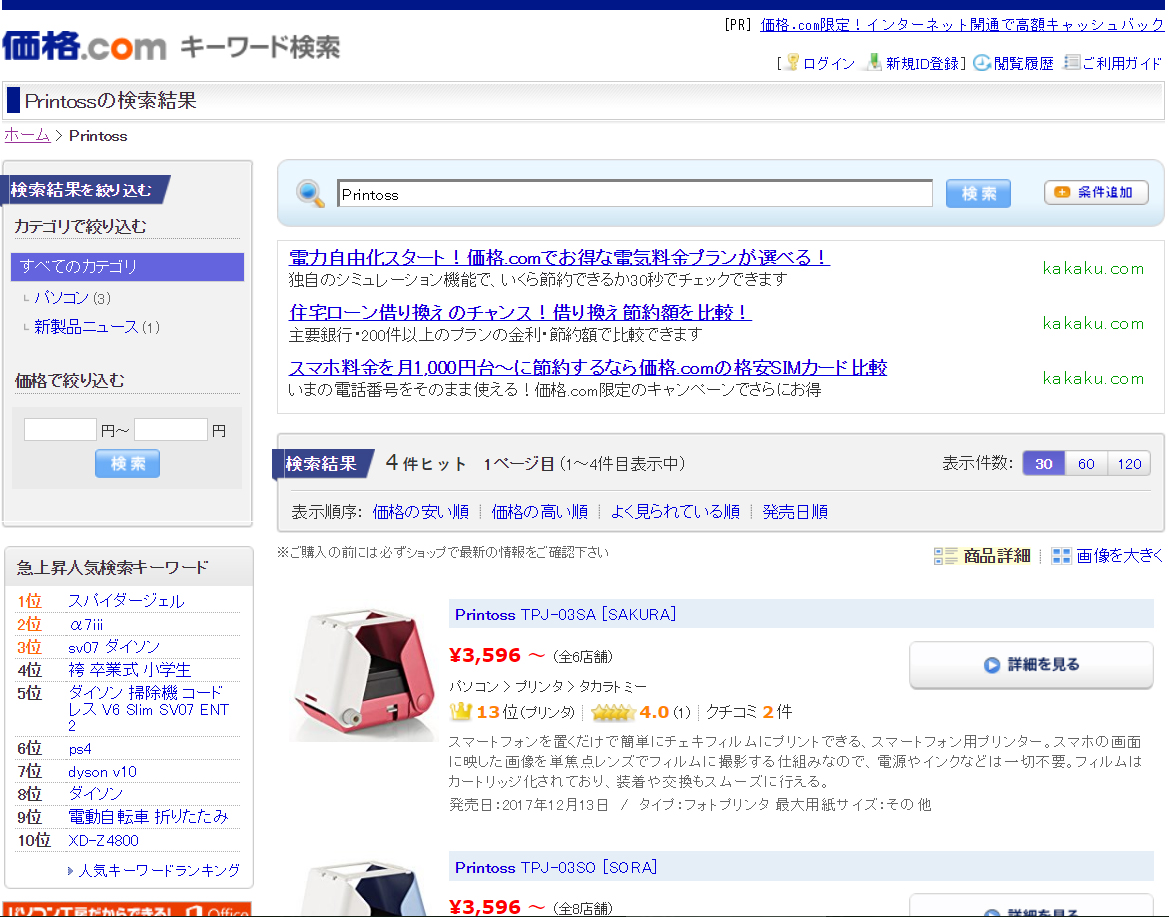1169x917 pixels.
Task: Open ログイン link
Action: pyautogui.click(x=828, y=63)
